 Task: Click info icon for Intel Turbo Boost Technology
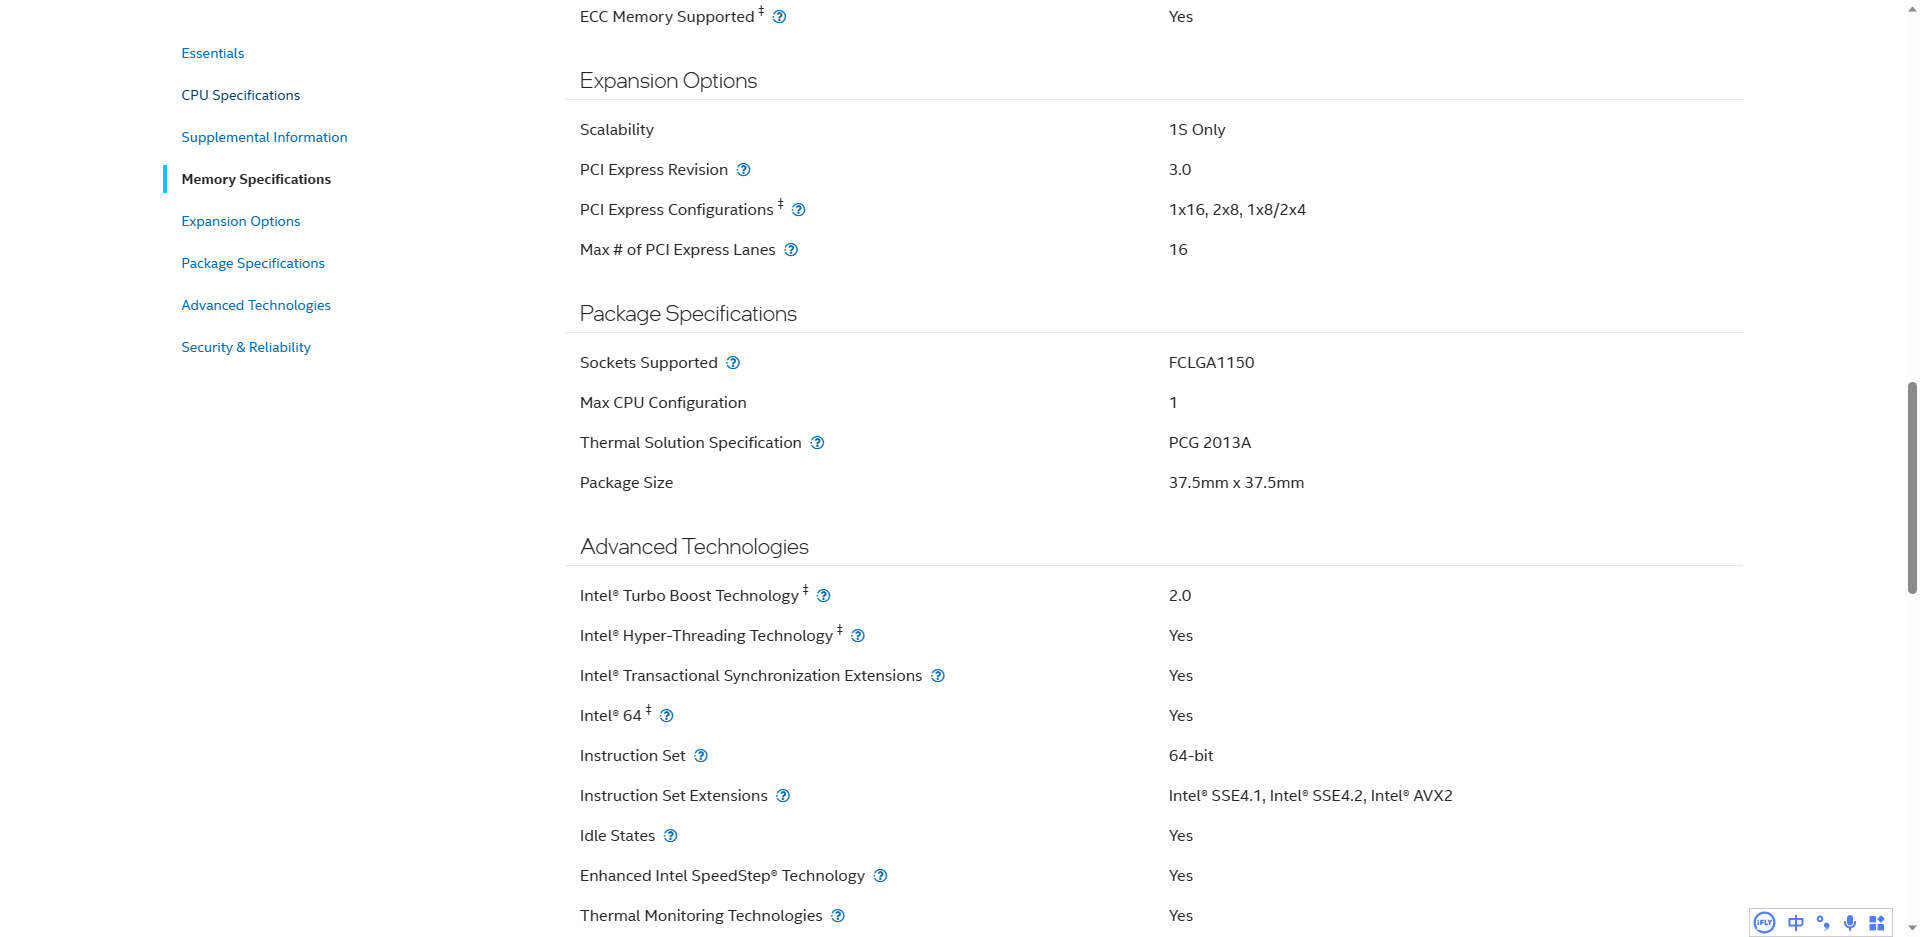(x=823, y=596)
